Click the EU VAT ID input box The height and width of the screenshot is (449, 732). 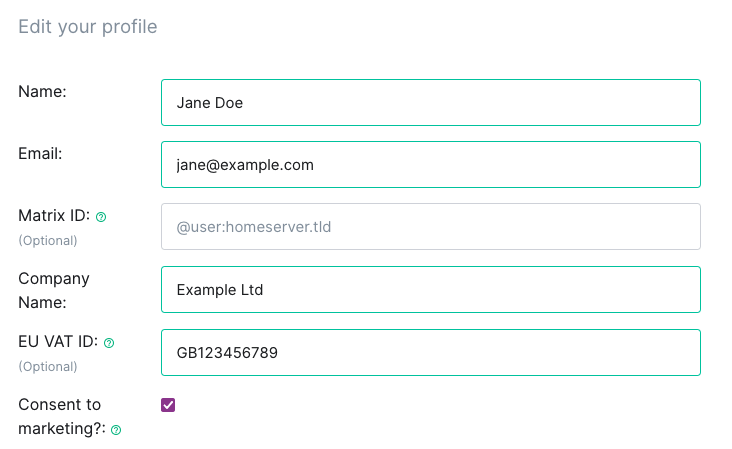[x=430, y=352]
